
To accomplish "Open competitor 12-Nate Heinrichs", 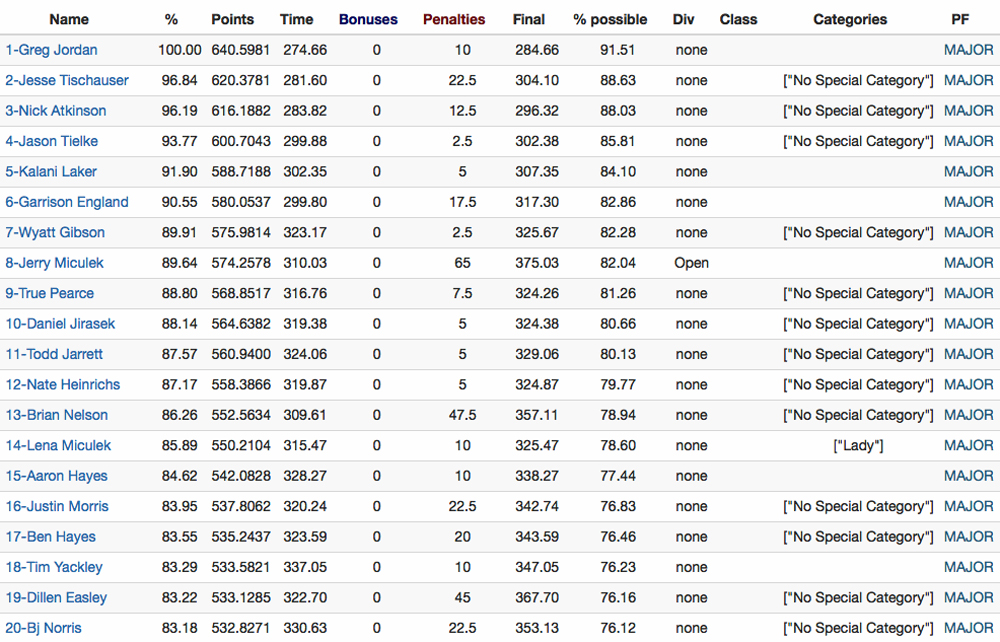I will click(62, 384).
